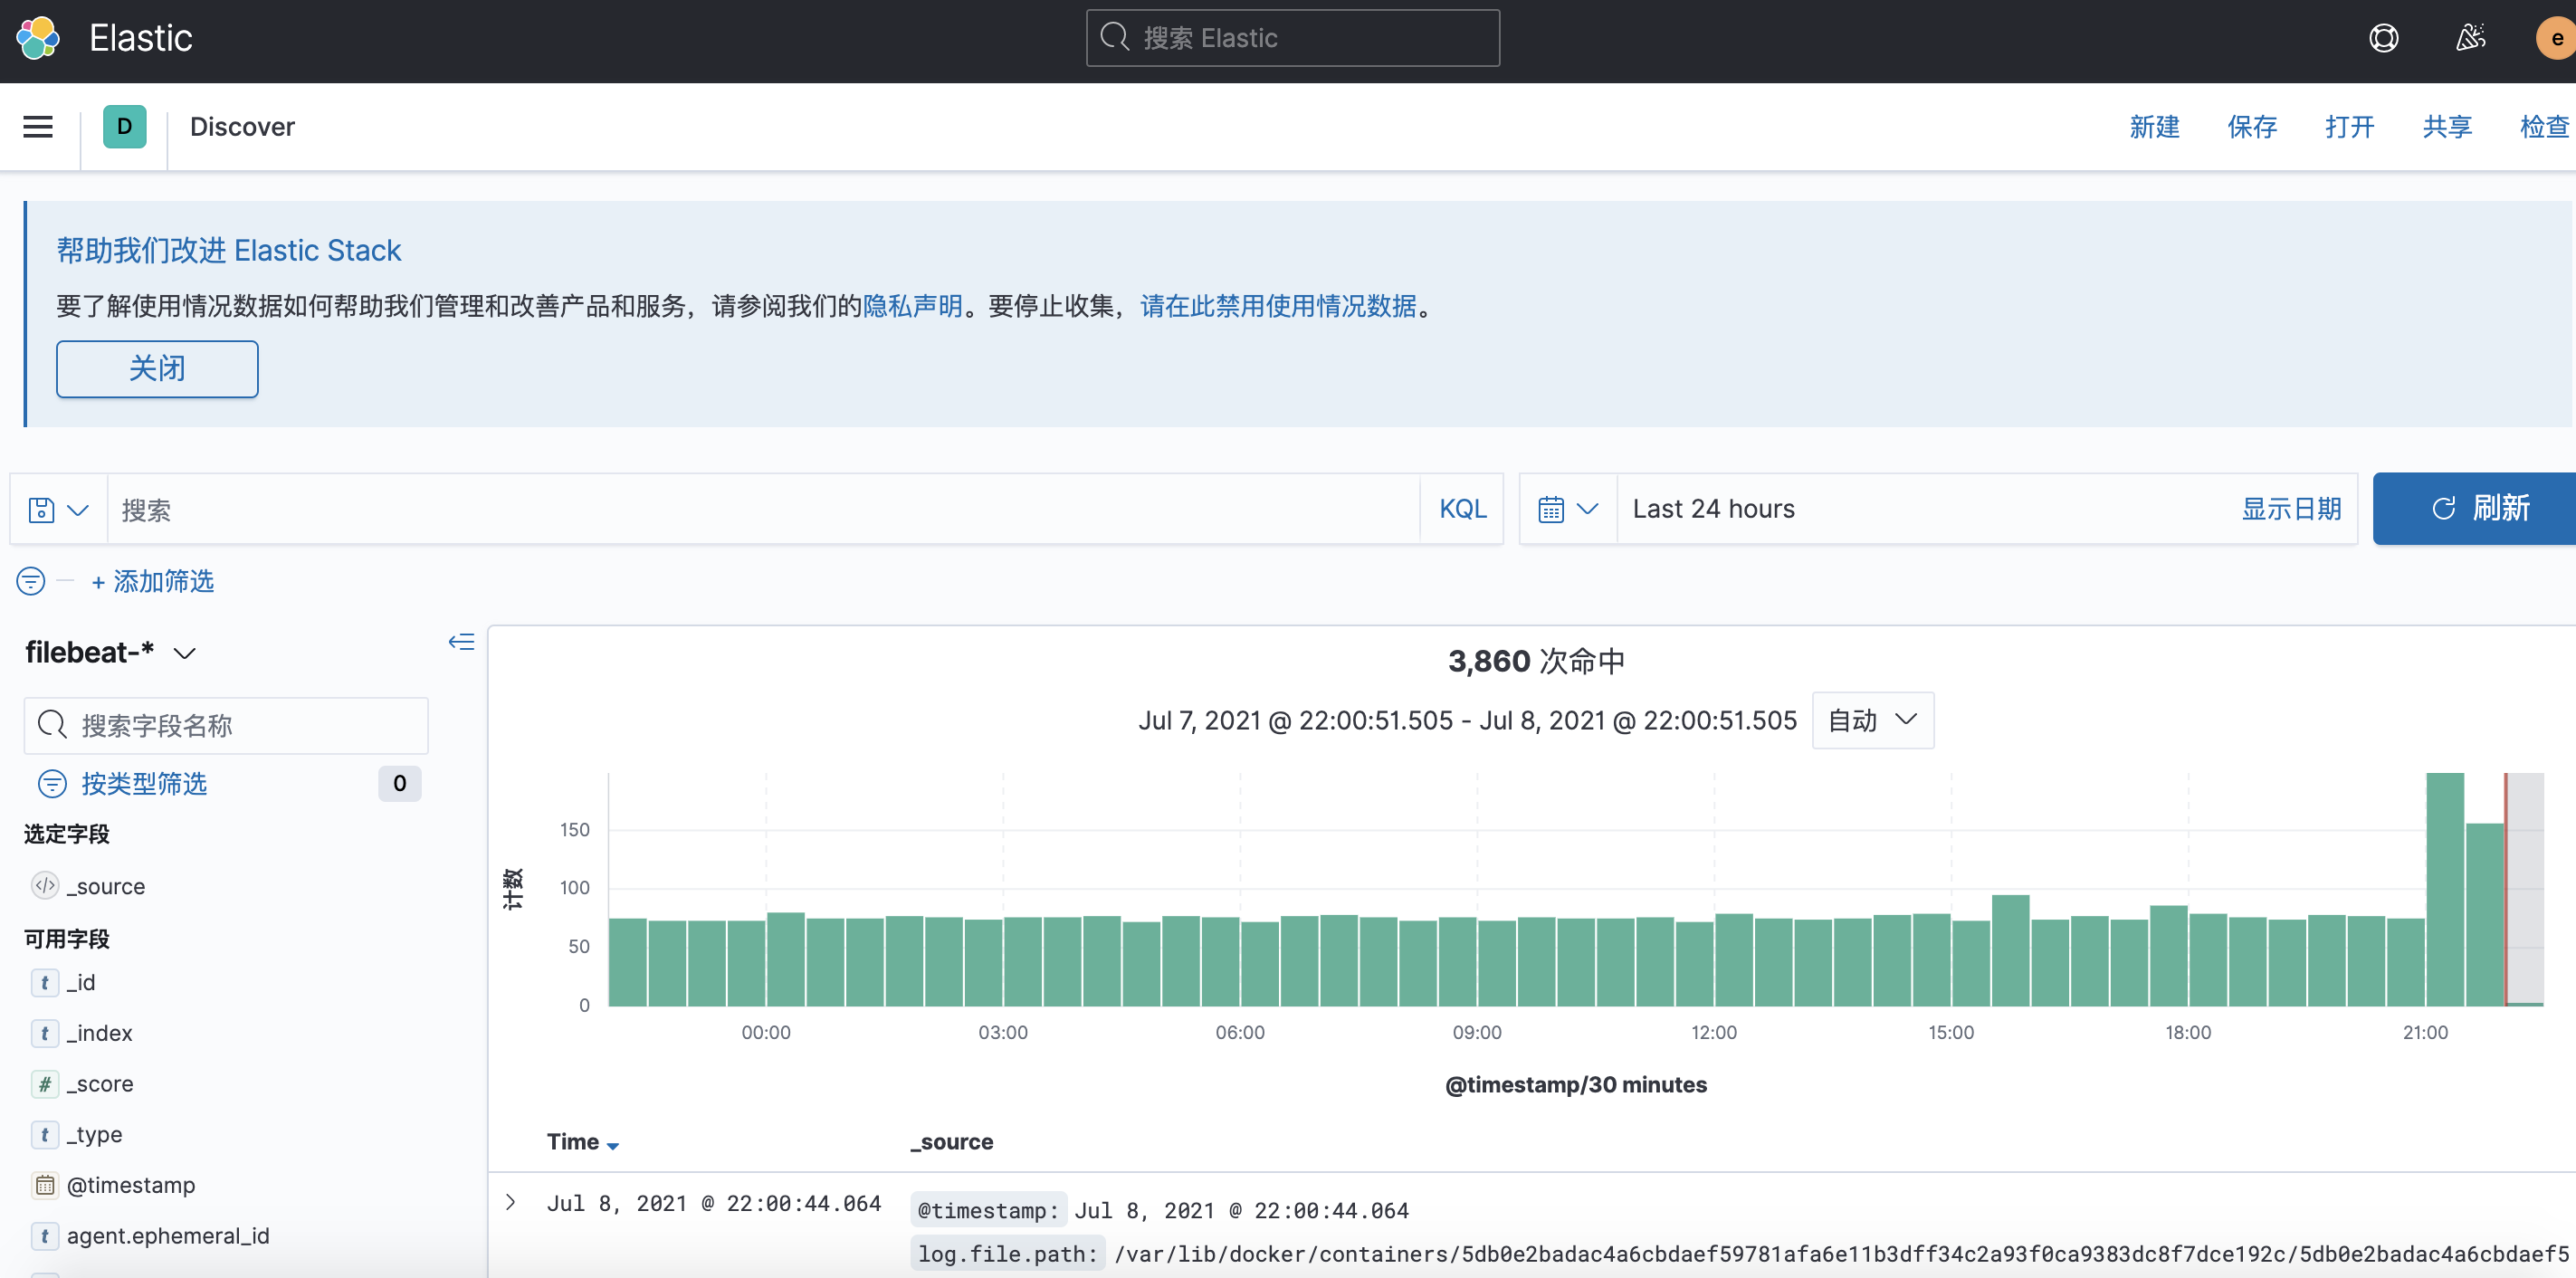Open the 自动 interval dropdown
Viewport: 2576px width, 1278px height.
(x=1872, y=720)
